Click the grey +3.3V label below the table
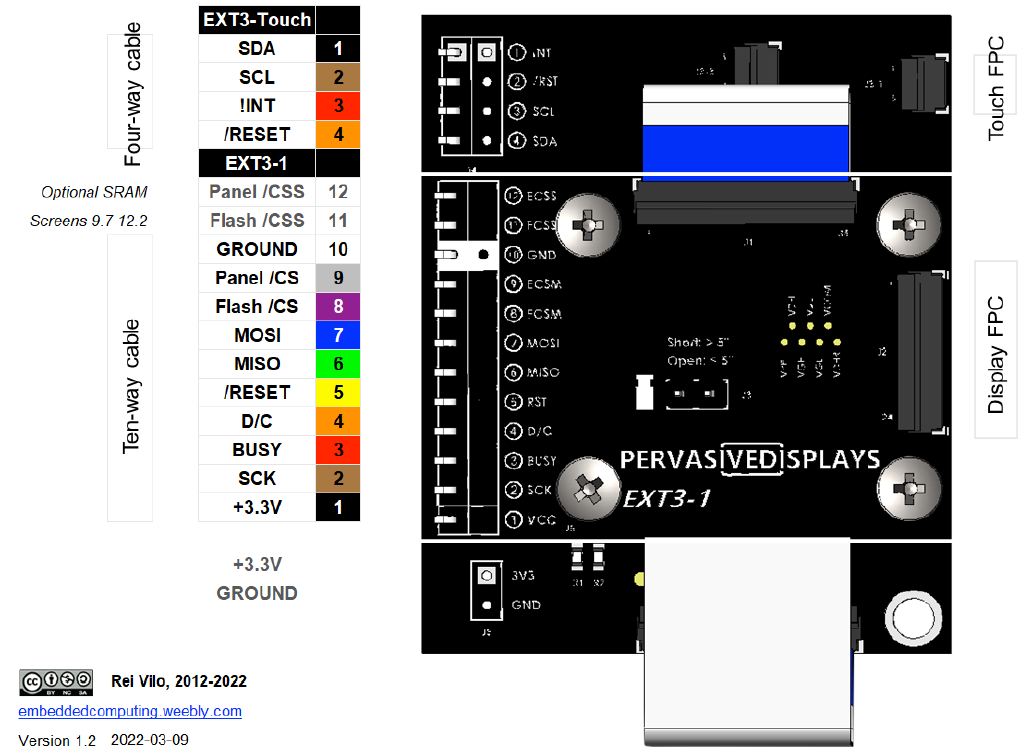The image size is (1026, 754). 257,564
